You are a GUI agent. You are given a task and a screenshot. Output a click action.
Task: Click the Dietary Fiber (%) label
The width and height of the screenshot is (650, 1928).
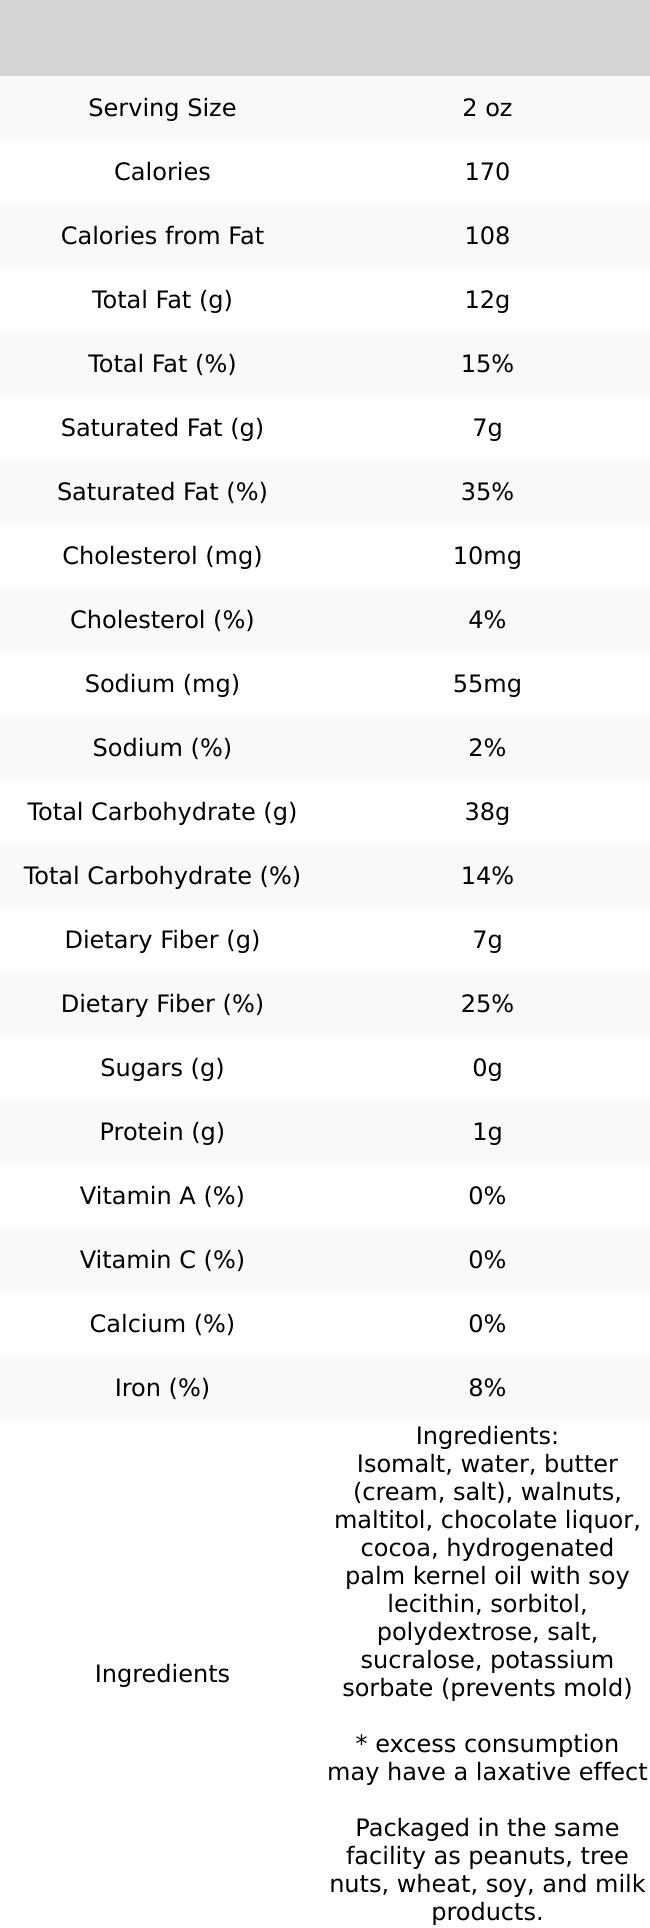162,1004
